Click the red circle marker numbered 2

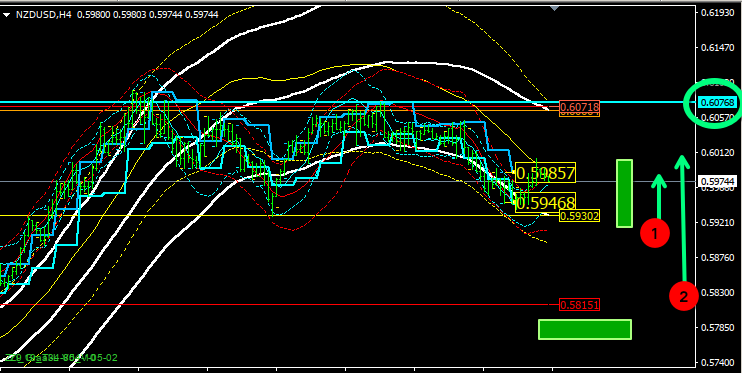point(684,297)
